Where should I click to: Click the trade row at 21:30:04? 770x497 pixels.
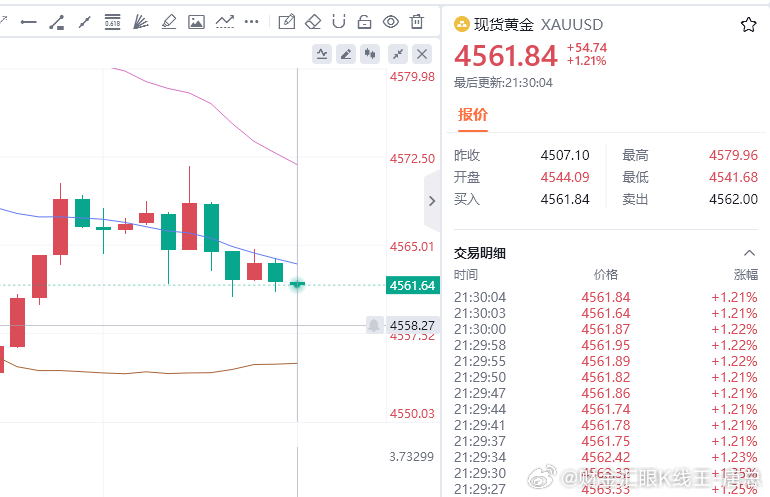coord(605,297)
